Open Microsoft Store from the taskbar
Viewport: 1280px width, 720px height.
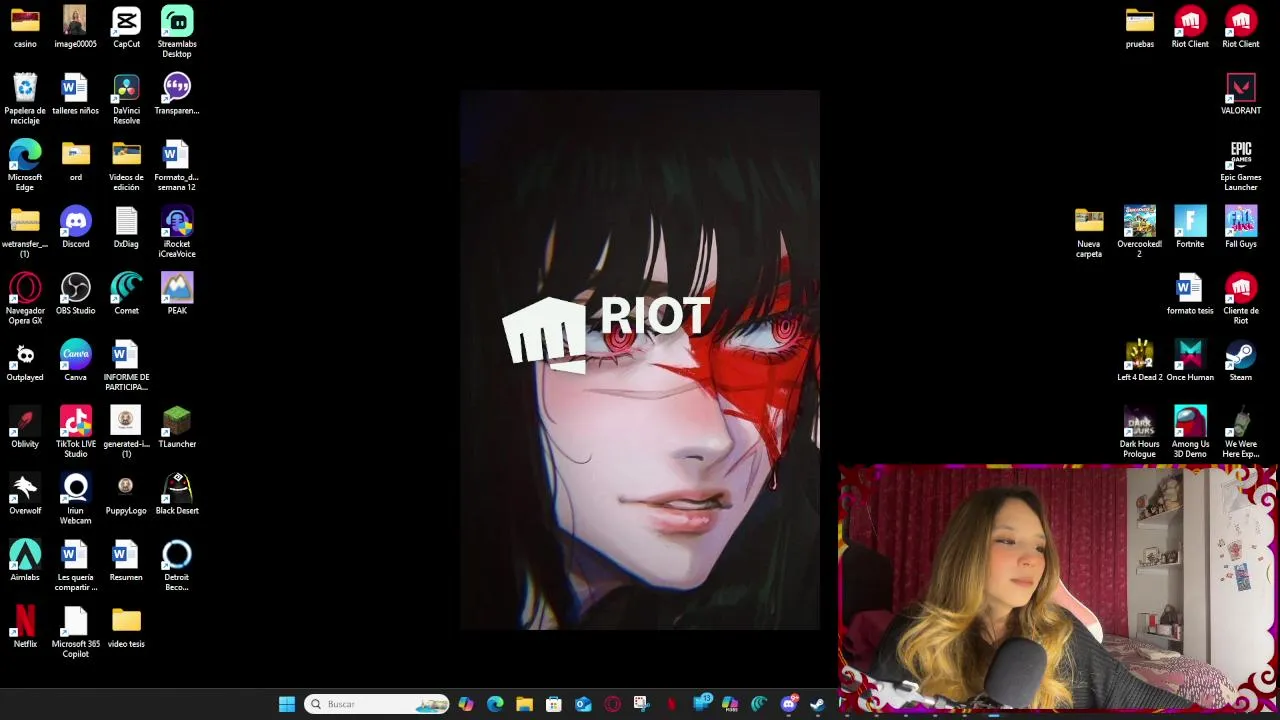554,704
